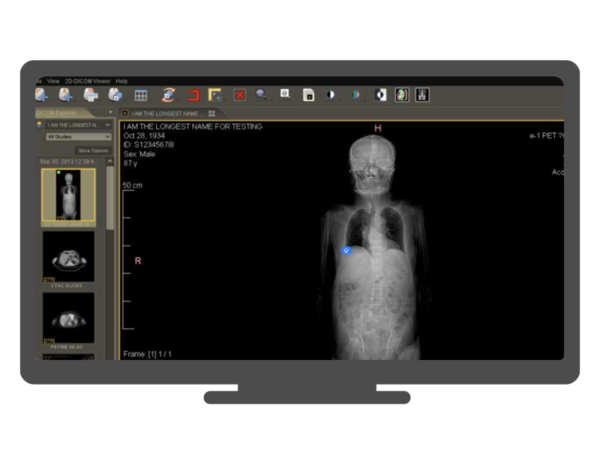Click the synchronize rotating arrows icon

coord(168,95)
